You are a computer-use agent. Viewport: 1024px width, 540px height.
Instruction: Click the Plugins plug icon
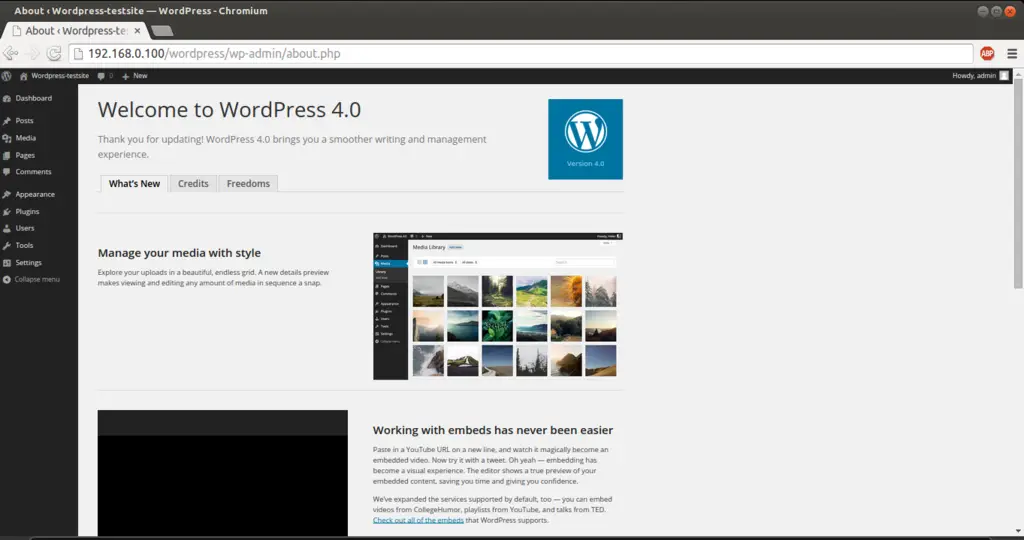point(7,212)
